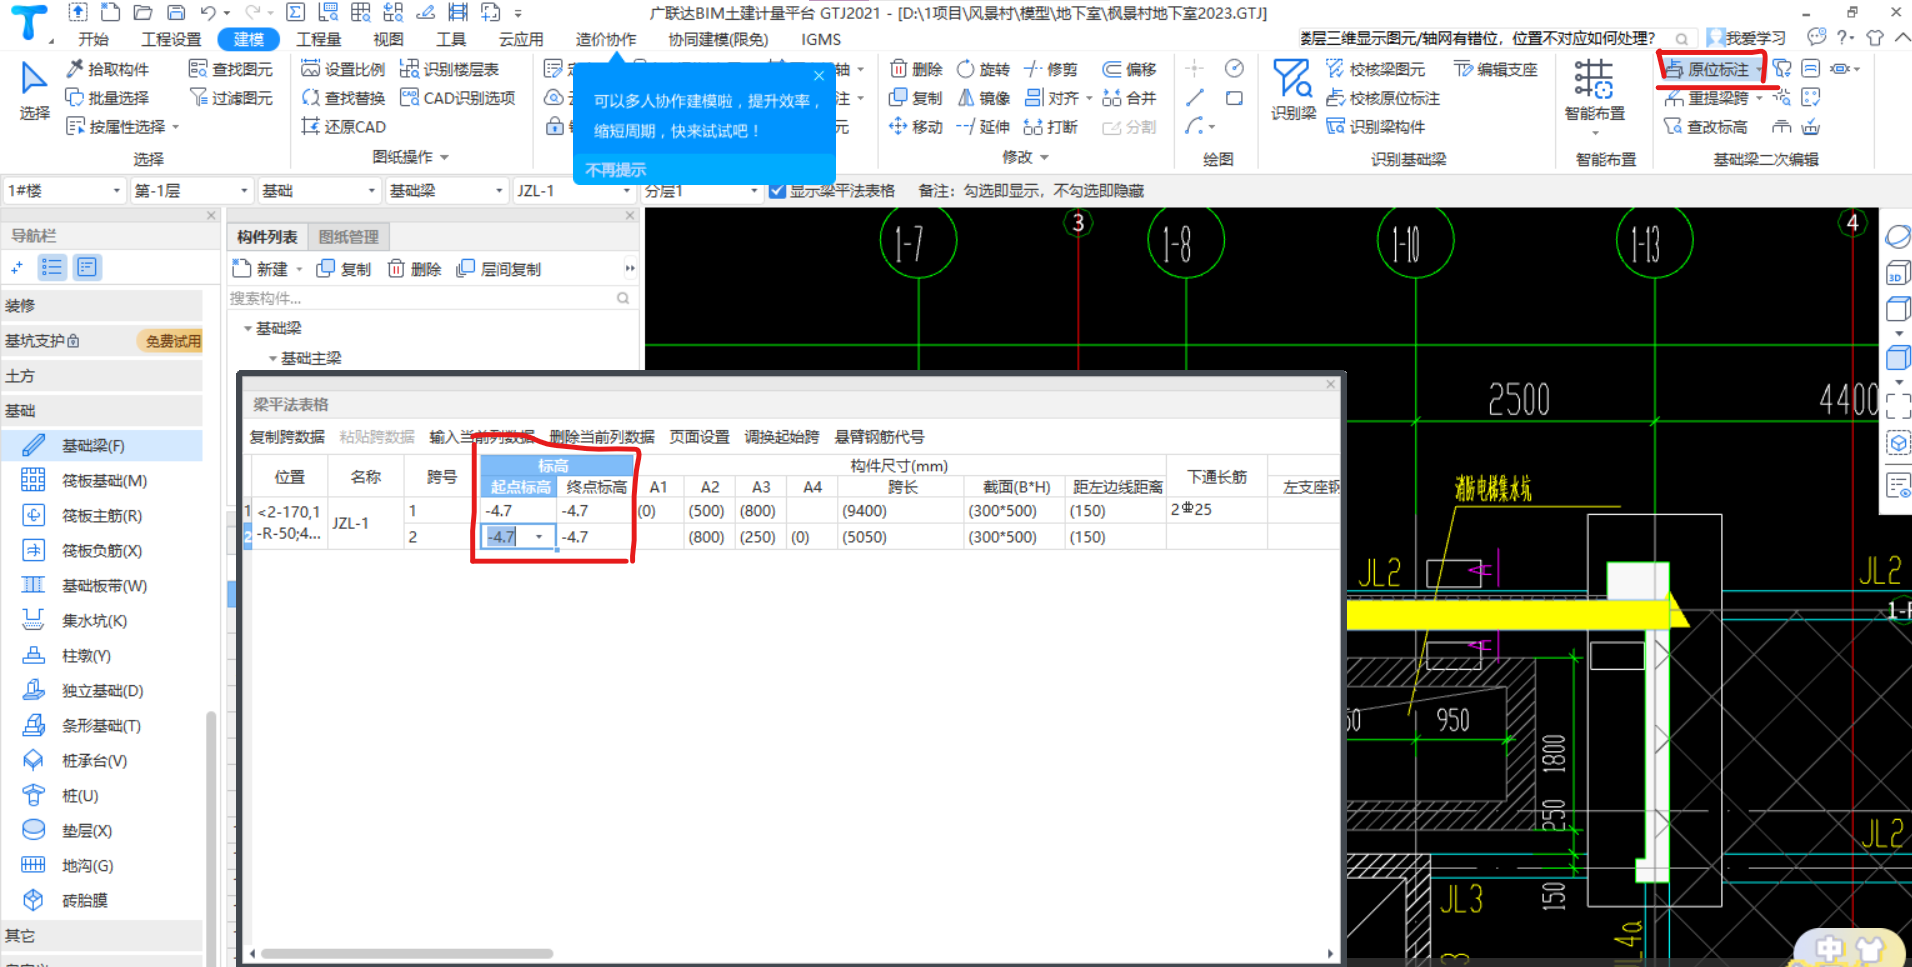Click 查改标高 tool
The image size is (1912, 967).
click(x=1706, y=127)
